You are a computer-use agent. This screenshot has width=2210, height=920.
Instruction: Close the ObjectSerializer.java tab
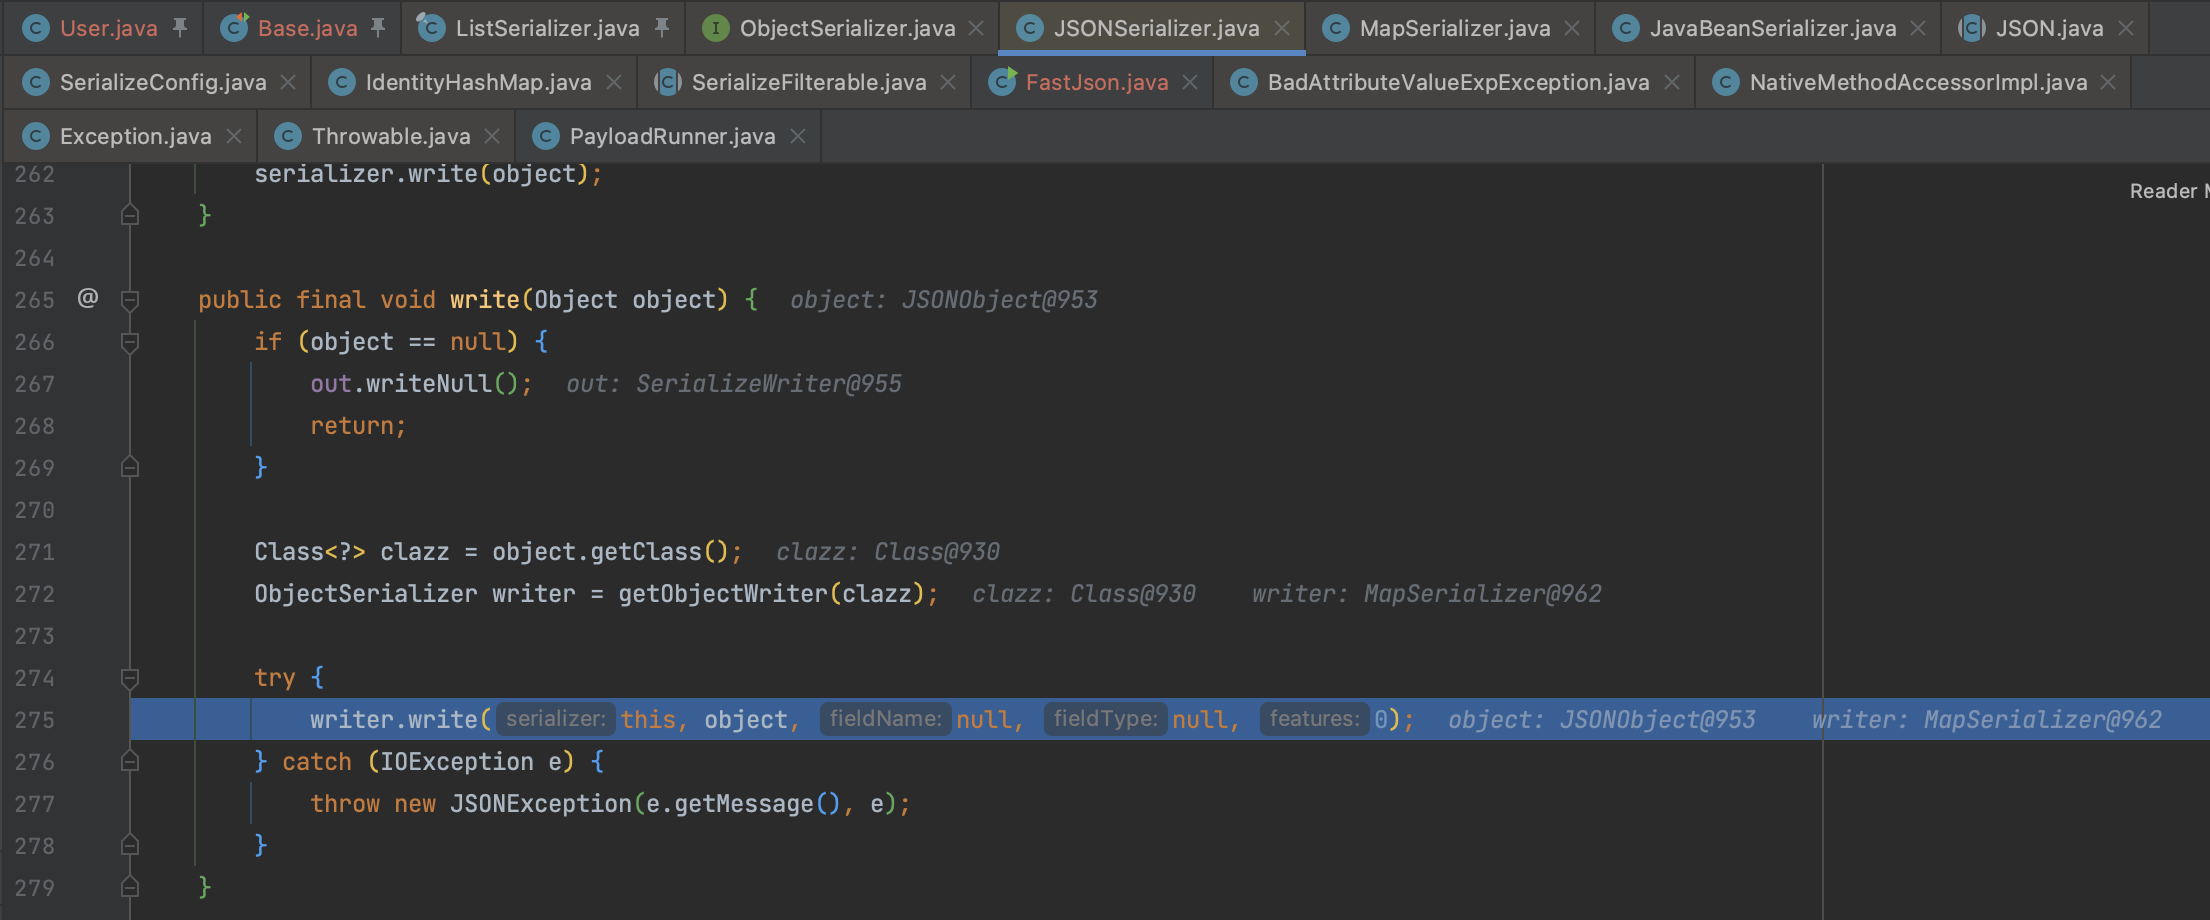(976, 28)
